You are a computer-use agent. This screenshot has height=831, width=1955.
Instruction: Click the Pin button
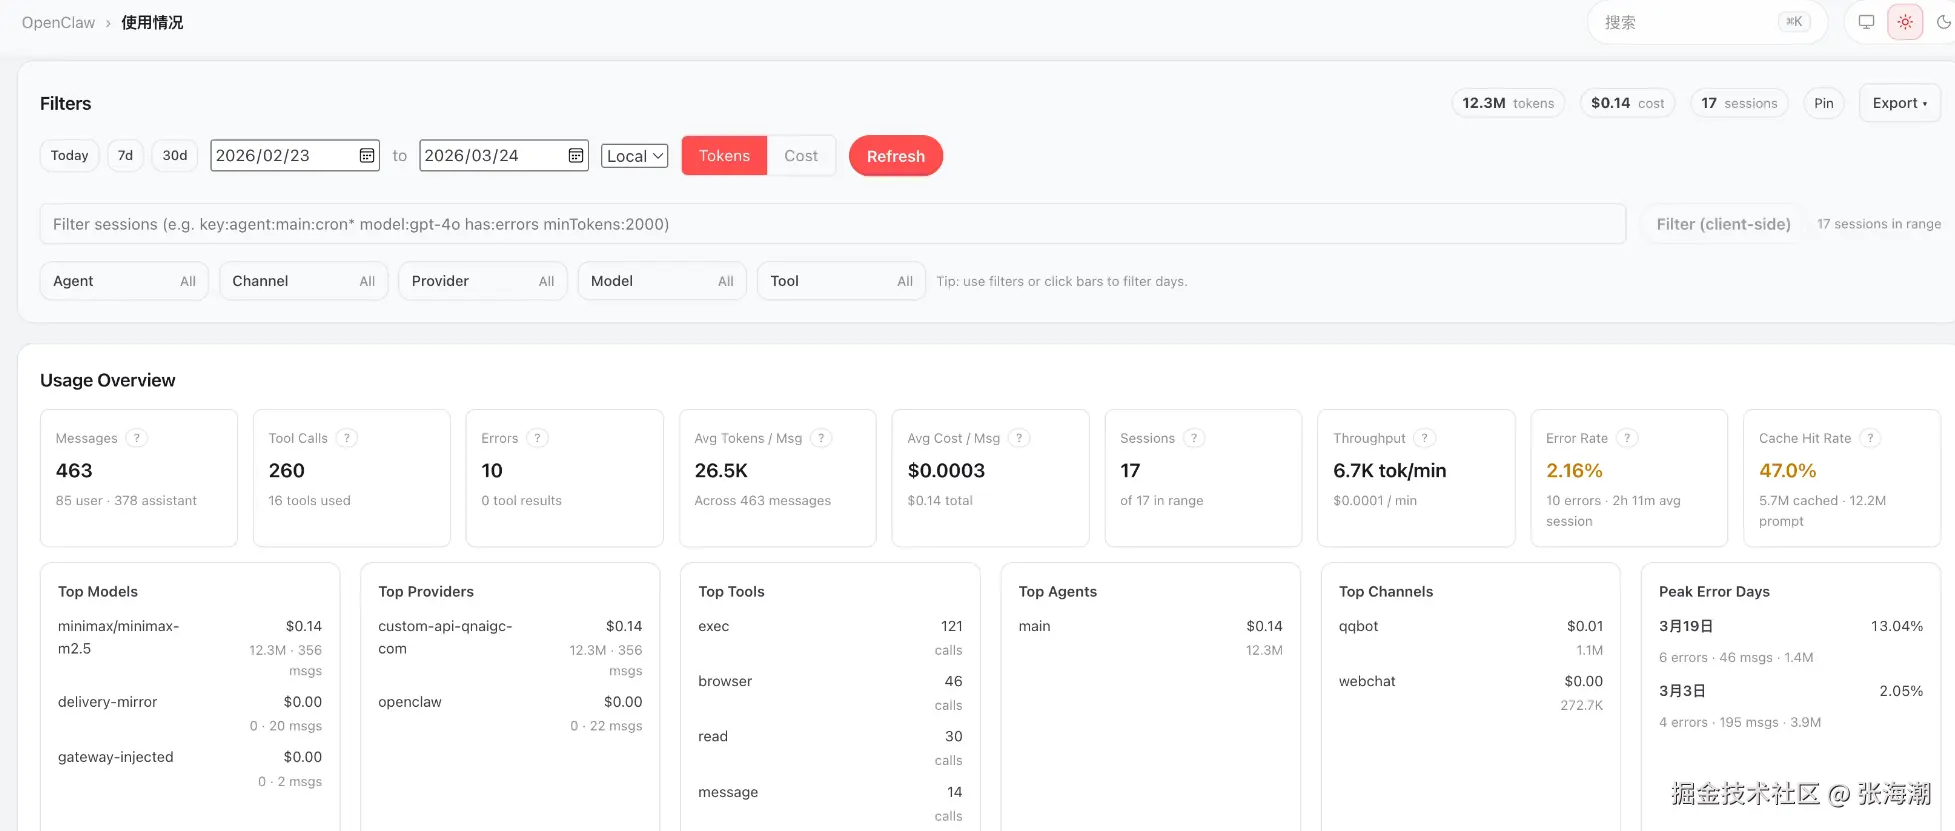(x=1824, y=103)
